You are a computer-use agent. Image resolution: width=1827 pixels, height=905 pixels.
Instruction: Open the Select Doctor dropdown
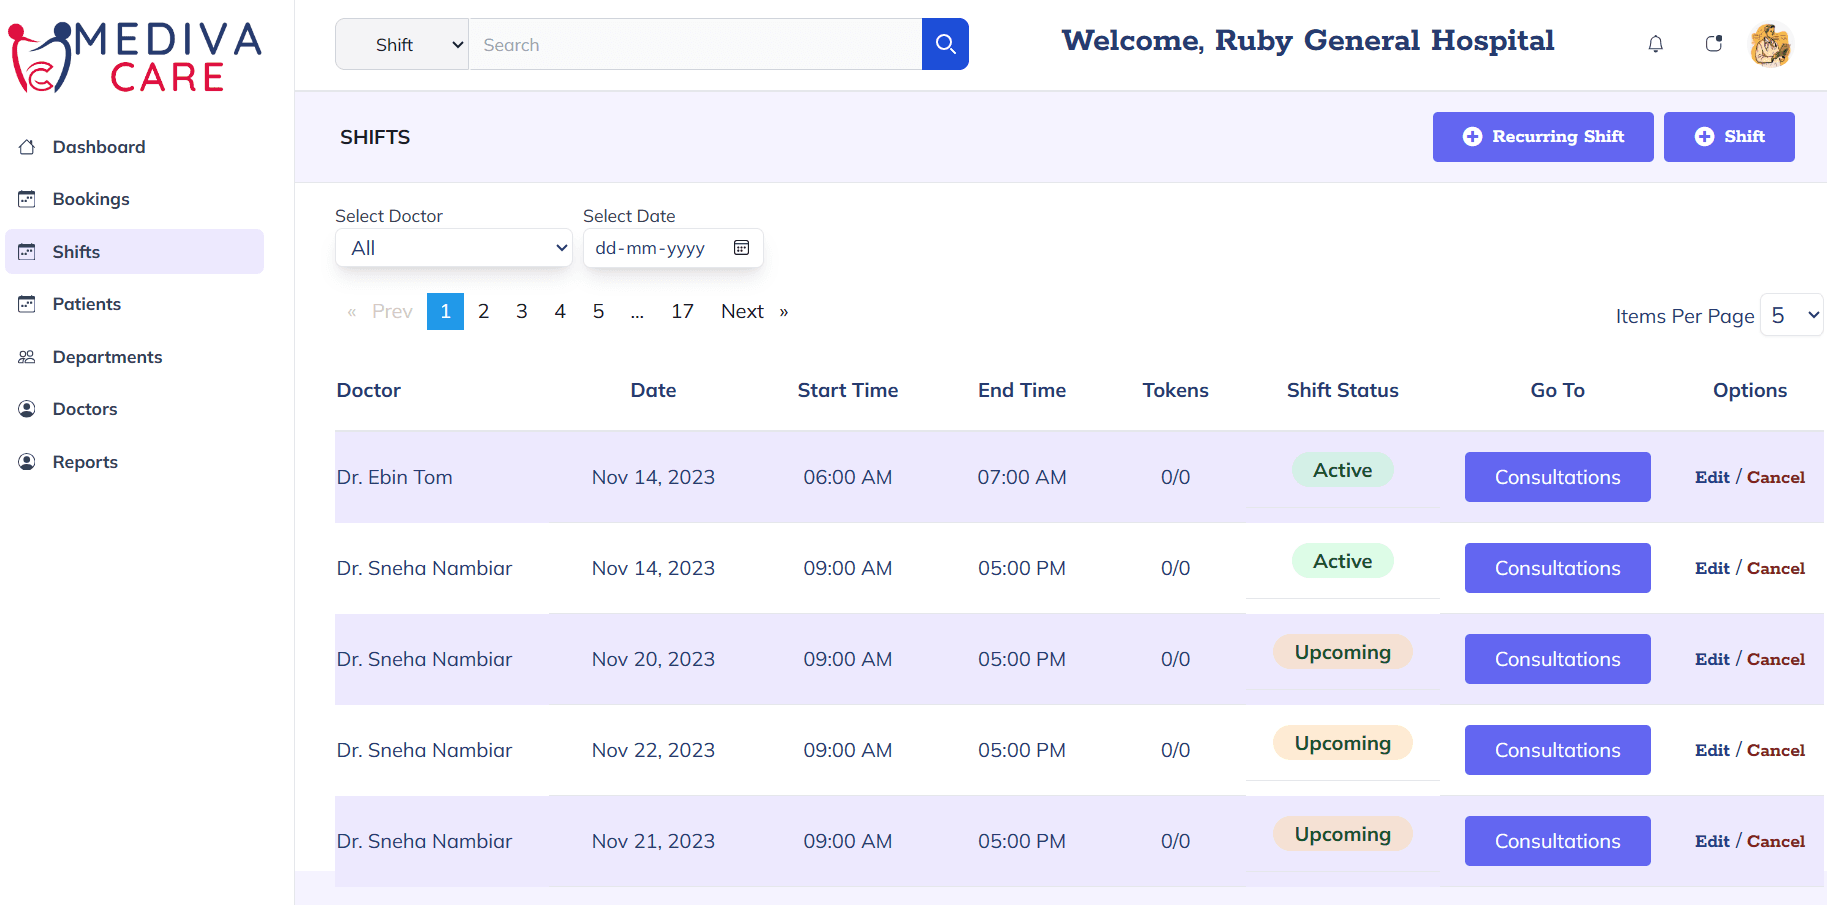[453, 247]
